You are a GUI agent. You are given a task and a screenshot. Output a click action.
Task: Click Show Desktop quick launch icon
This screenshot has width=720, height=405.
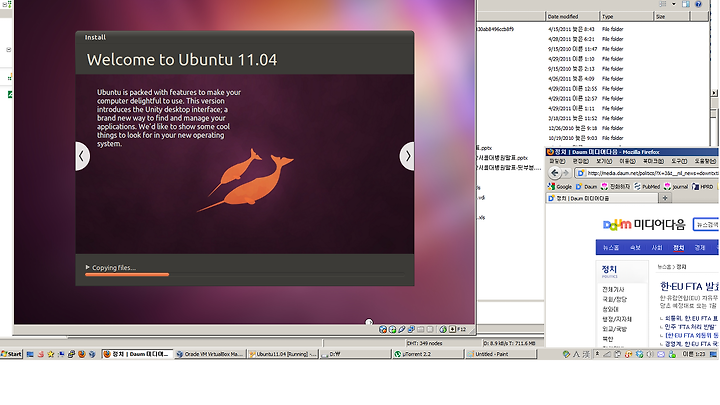(x=30, y=354)
